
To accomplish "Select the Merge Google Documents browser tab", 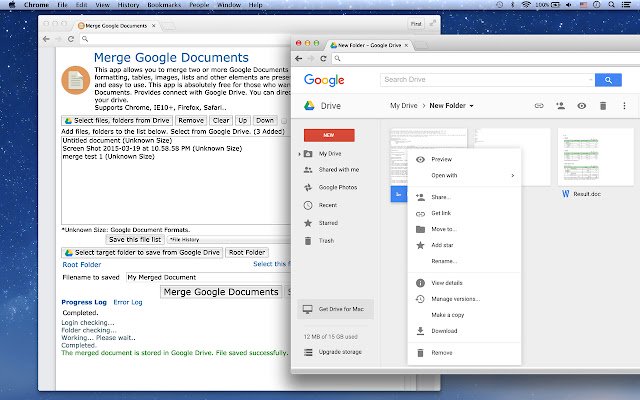I will [x=116, y=26].
